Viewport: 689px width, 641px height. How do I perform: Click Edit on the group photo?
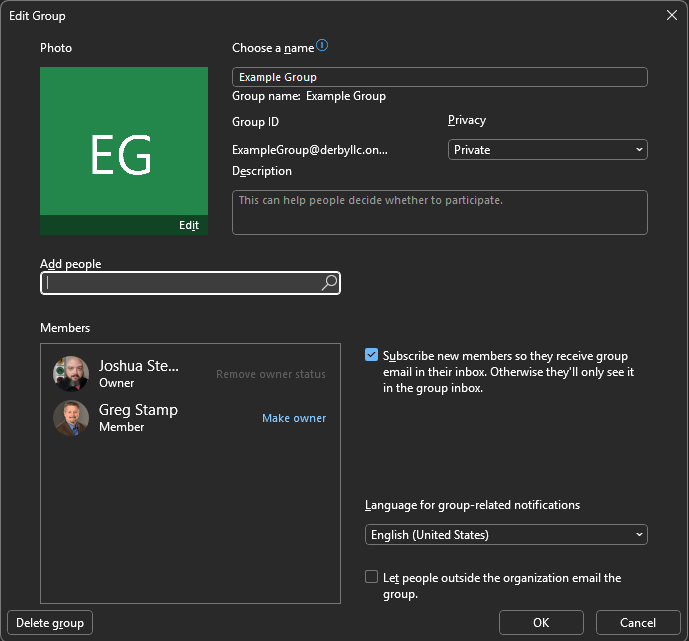pyautogui.click(x=189, y=226)
